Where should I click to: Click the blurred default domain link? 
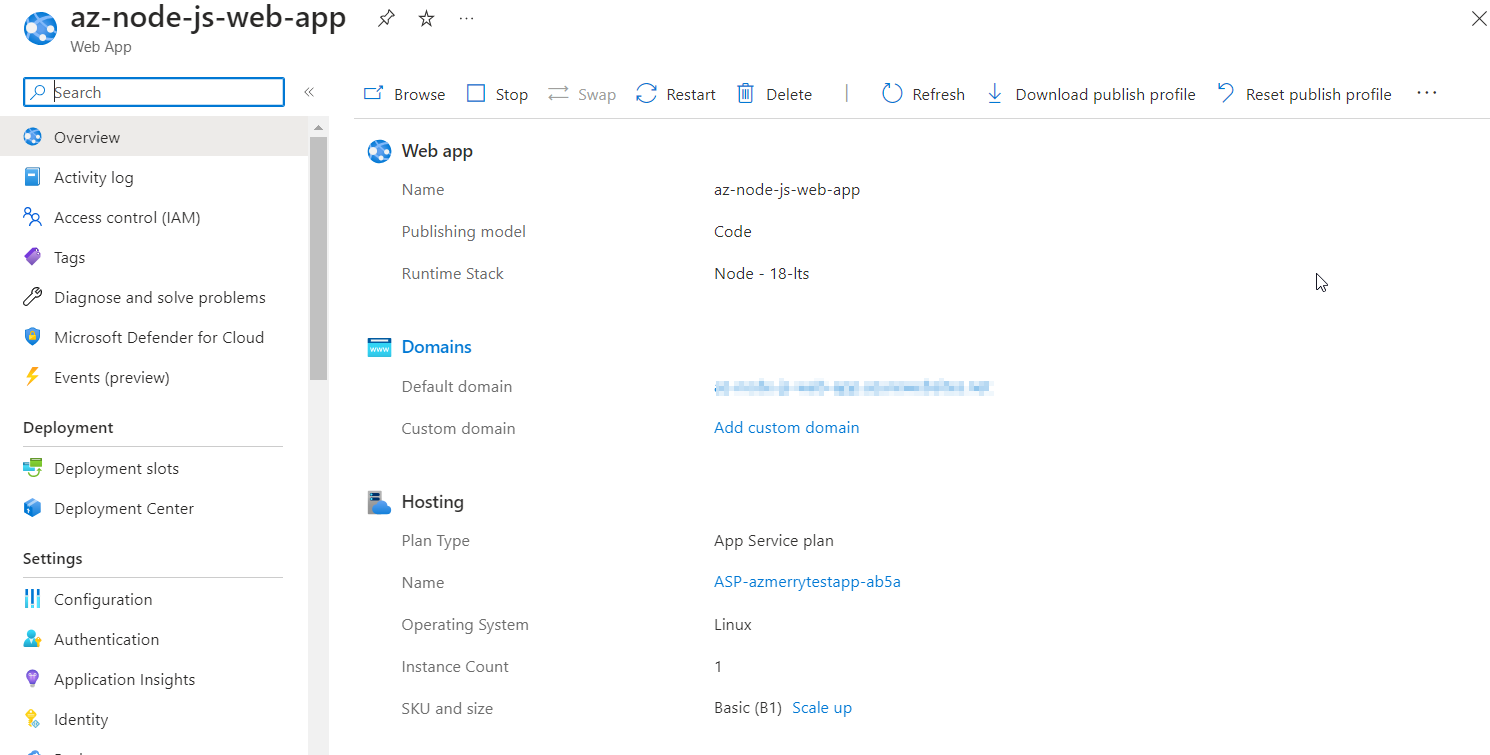853,387
